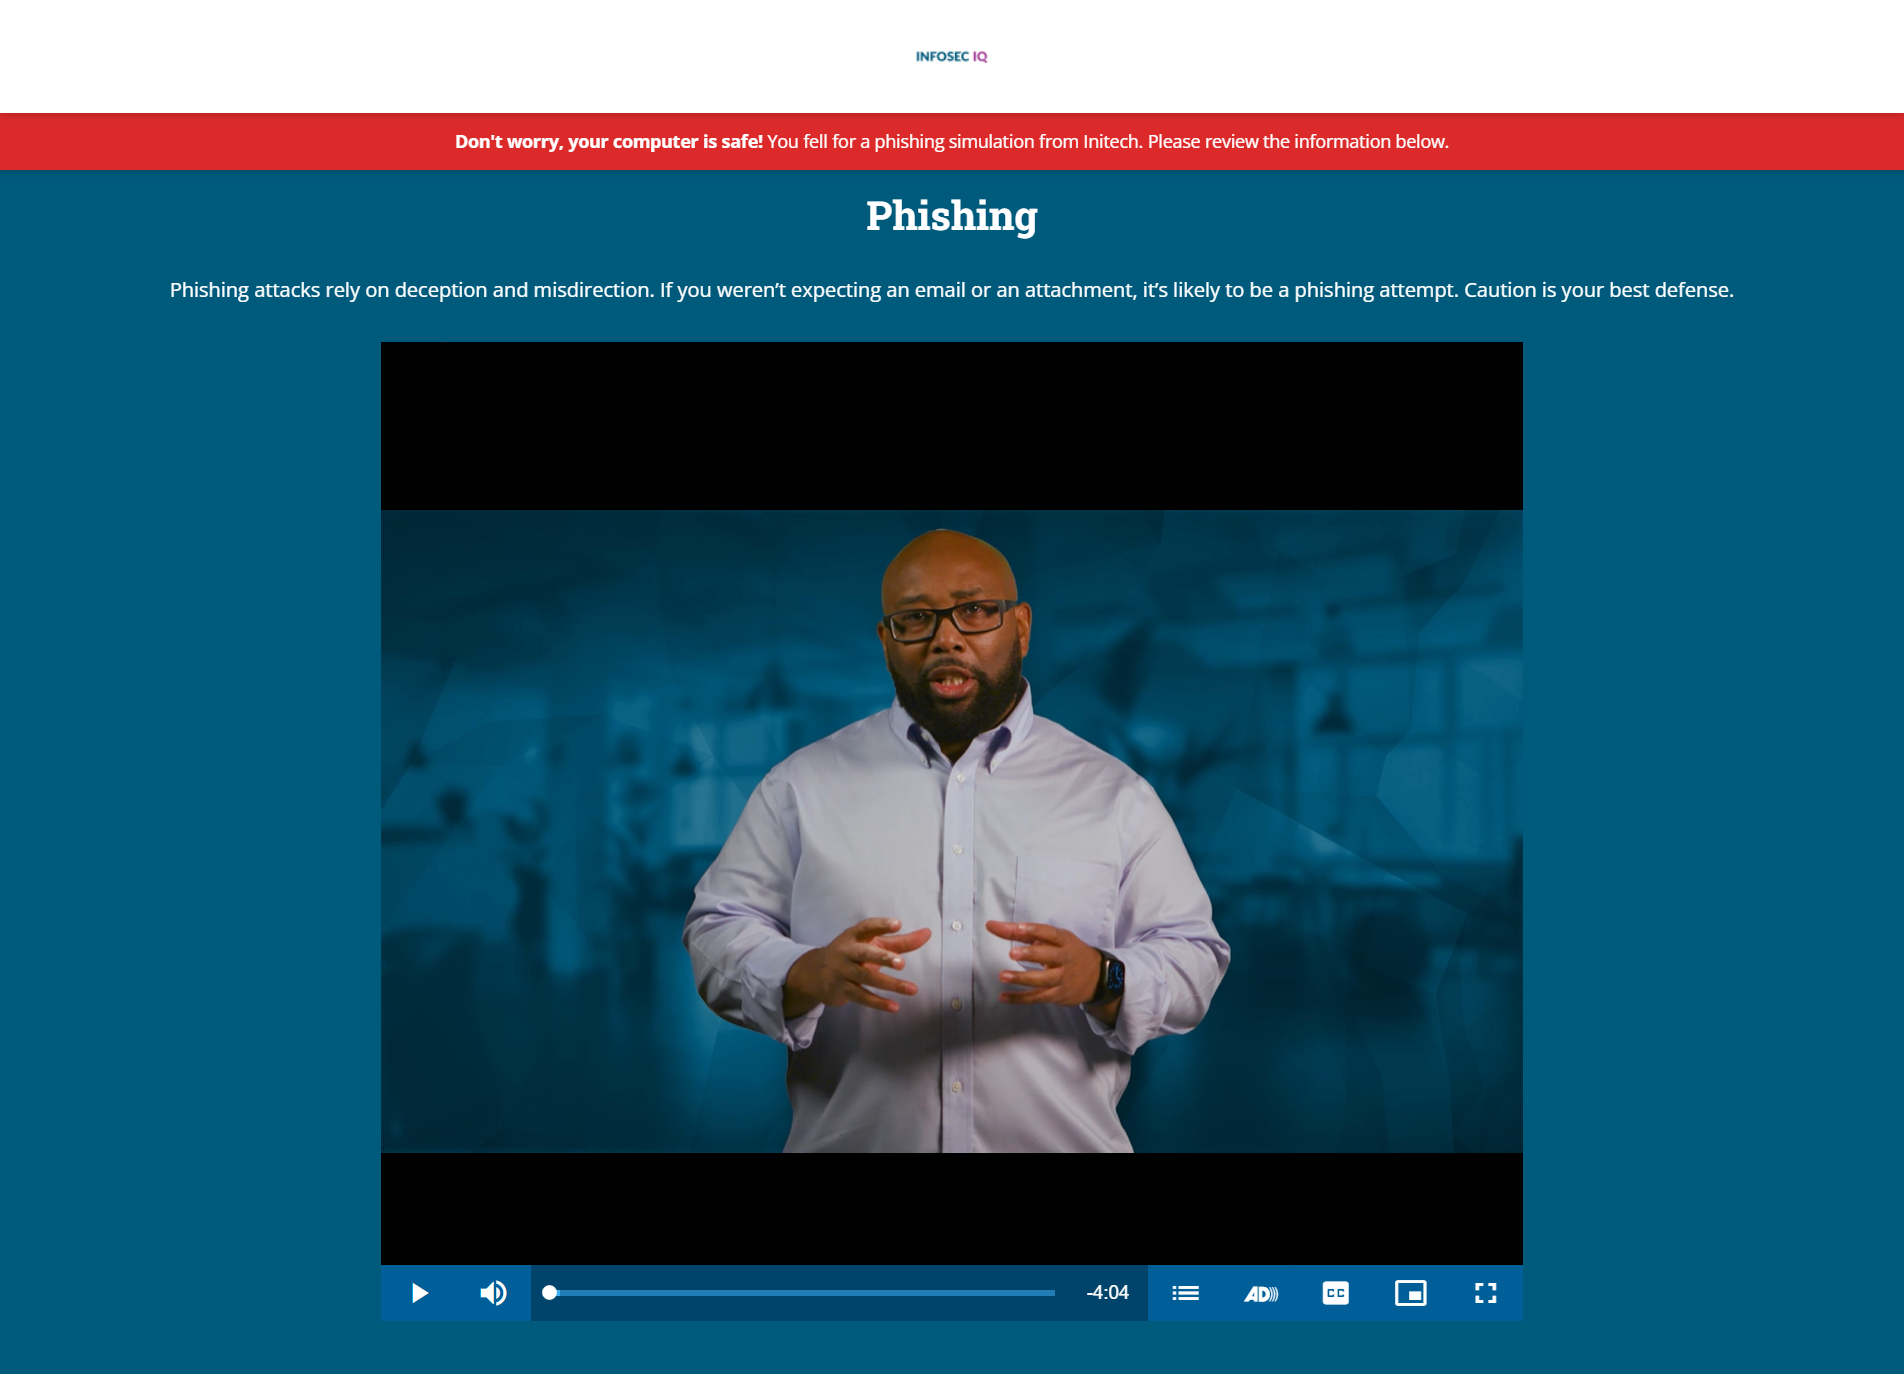This screenshot has height=1374, width=1904.
Task: Click the middle of the video progress bar
Action: pos(802,1293)
